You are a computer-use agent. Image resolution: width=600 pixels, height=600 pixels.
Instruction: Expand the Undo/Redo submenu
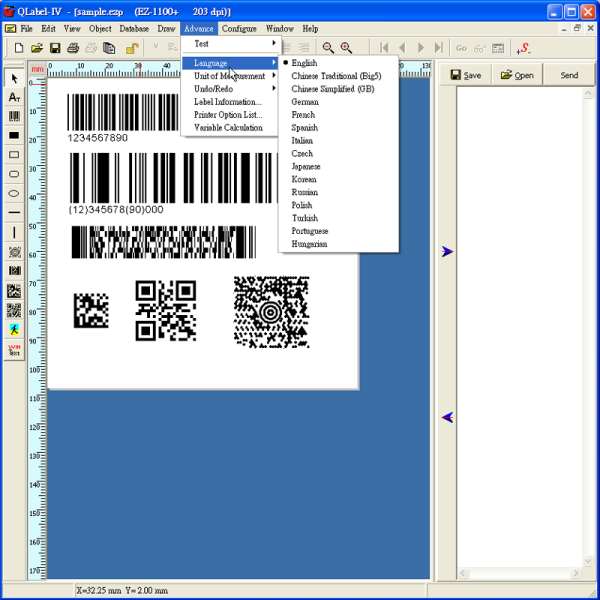[x=230, y=89]
